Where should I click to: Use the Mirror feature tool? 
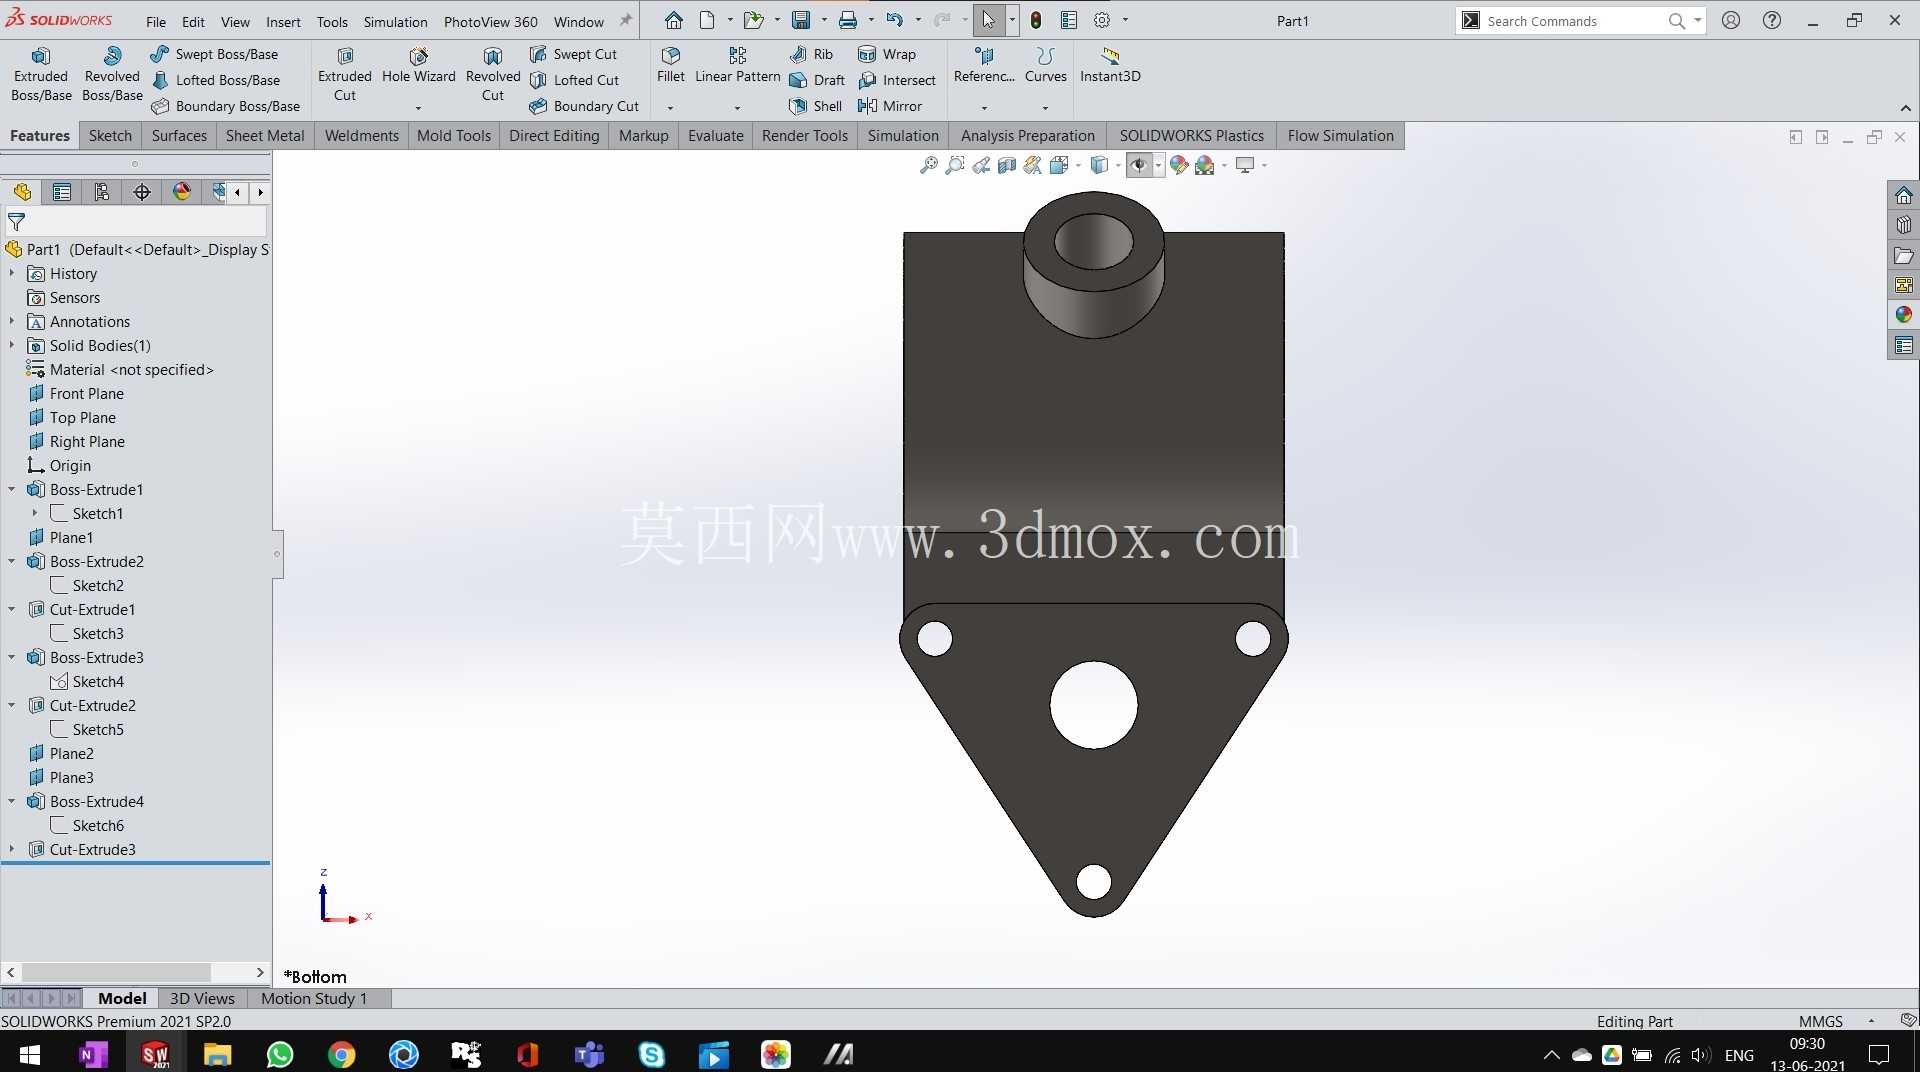pyautogui.click(x=890, y=106)
